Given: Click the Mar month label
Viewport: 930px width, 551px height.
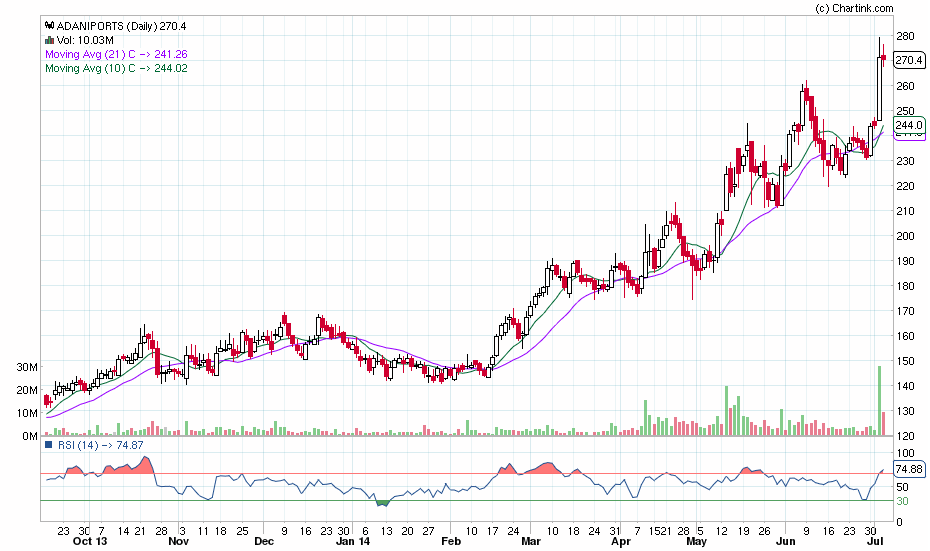Looking at the screenshot, I should [531, 541].
